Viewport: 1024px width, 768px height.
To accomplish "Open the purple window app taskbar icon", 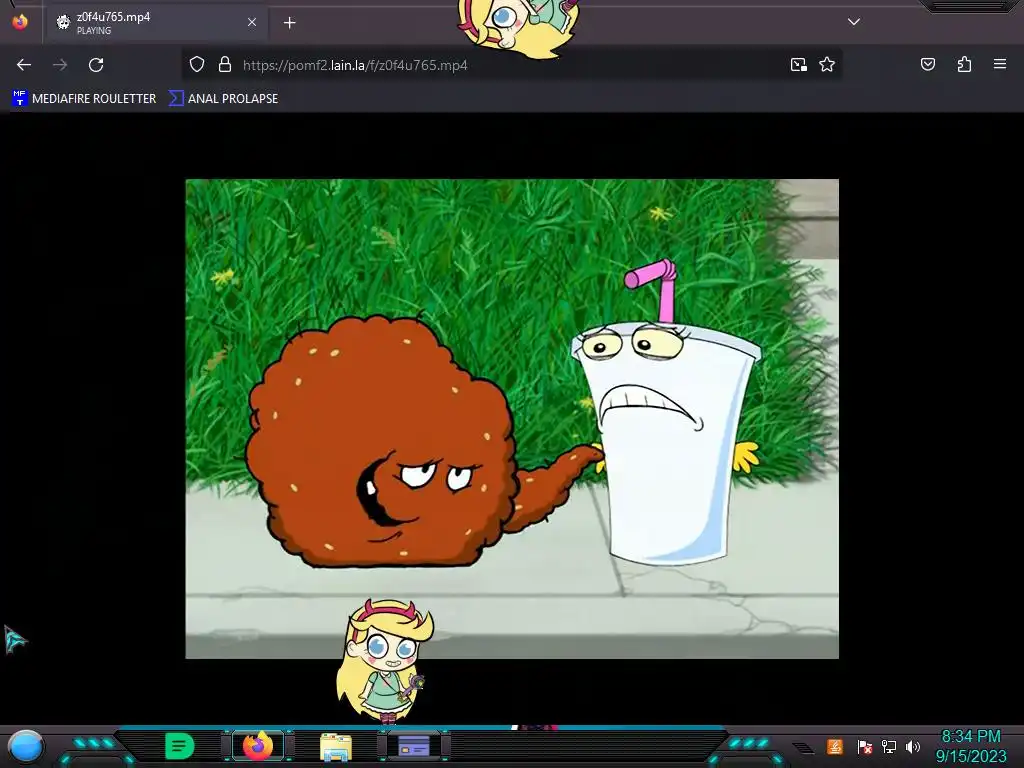I will (414, 745).
